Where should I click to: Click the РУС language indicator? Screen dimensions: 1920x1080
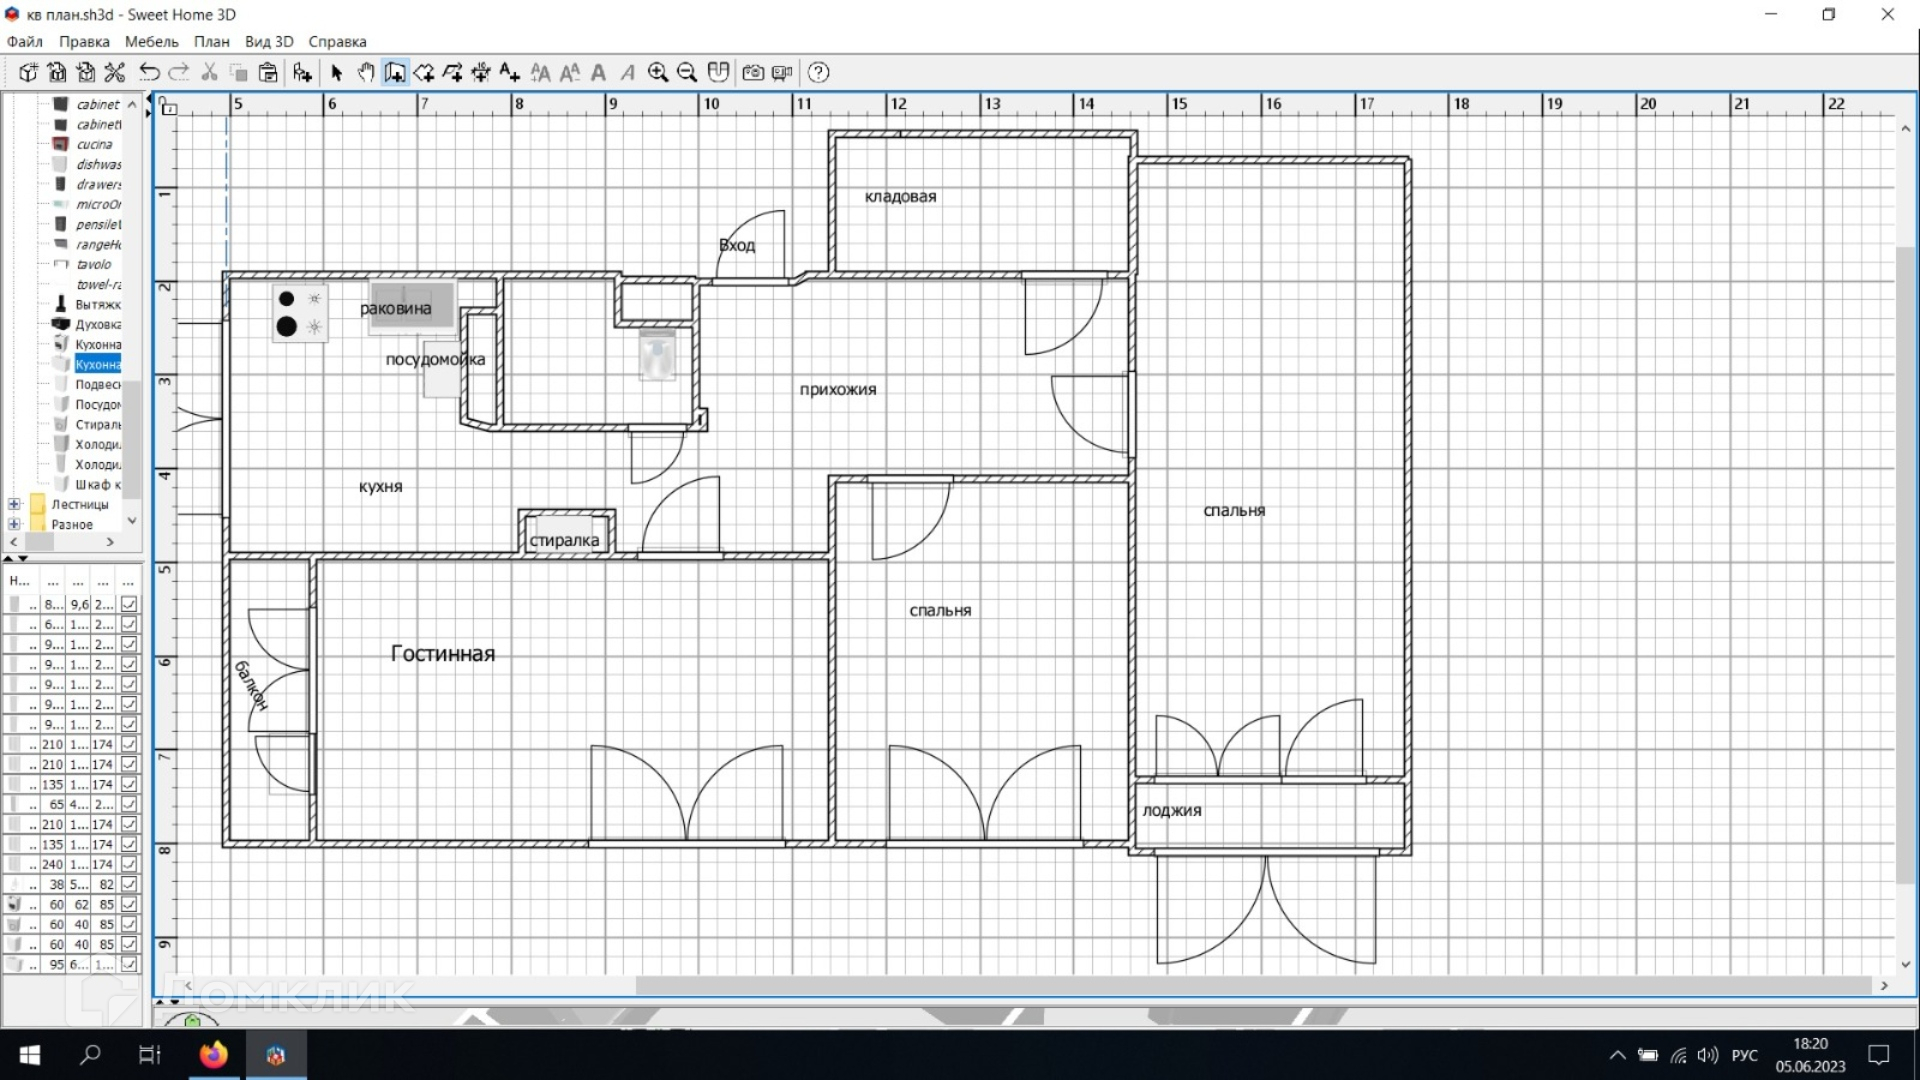[1744, 1055]
